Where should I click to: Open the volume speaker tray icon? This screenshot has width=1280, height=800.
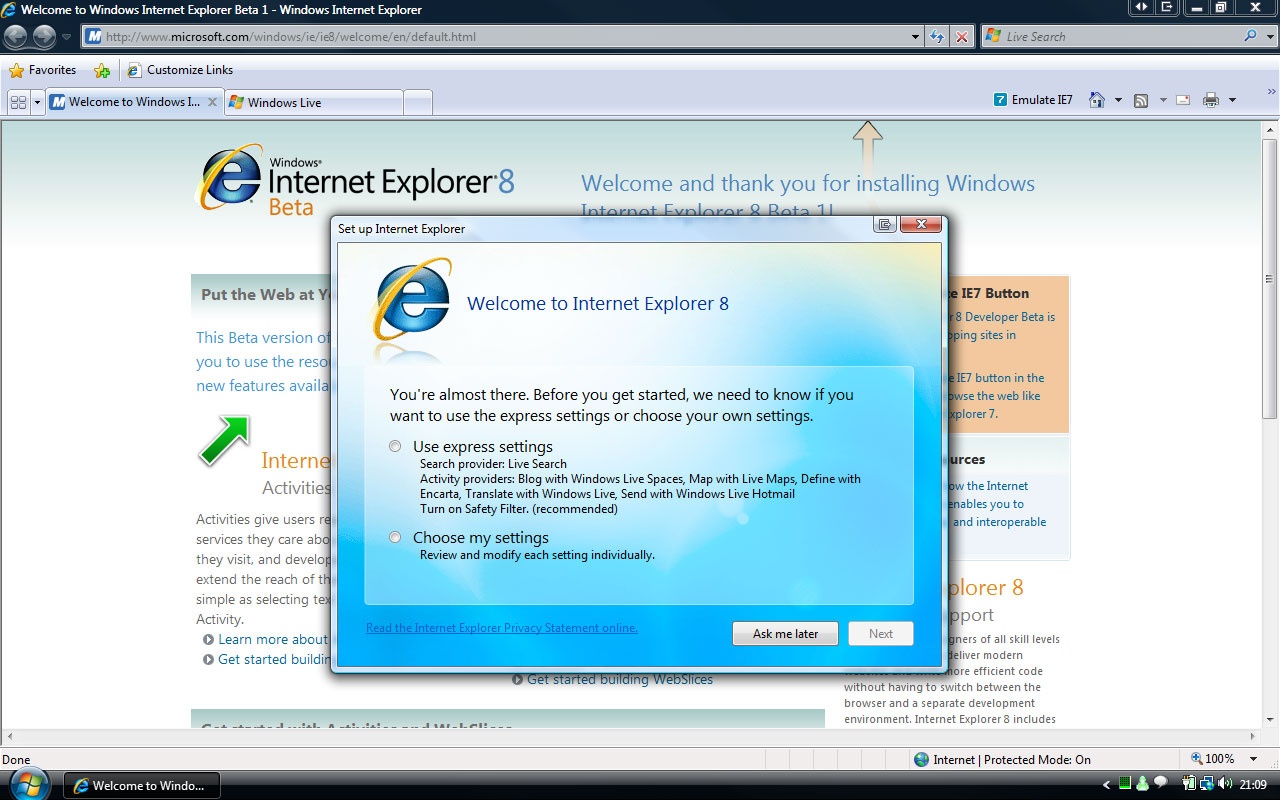point(1225,784)
